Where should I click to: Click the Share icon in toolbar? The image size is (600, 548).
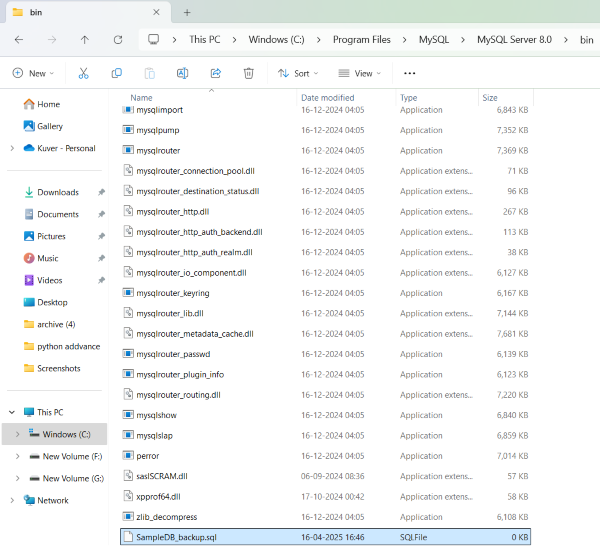(x=215, y=73)
